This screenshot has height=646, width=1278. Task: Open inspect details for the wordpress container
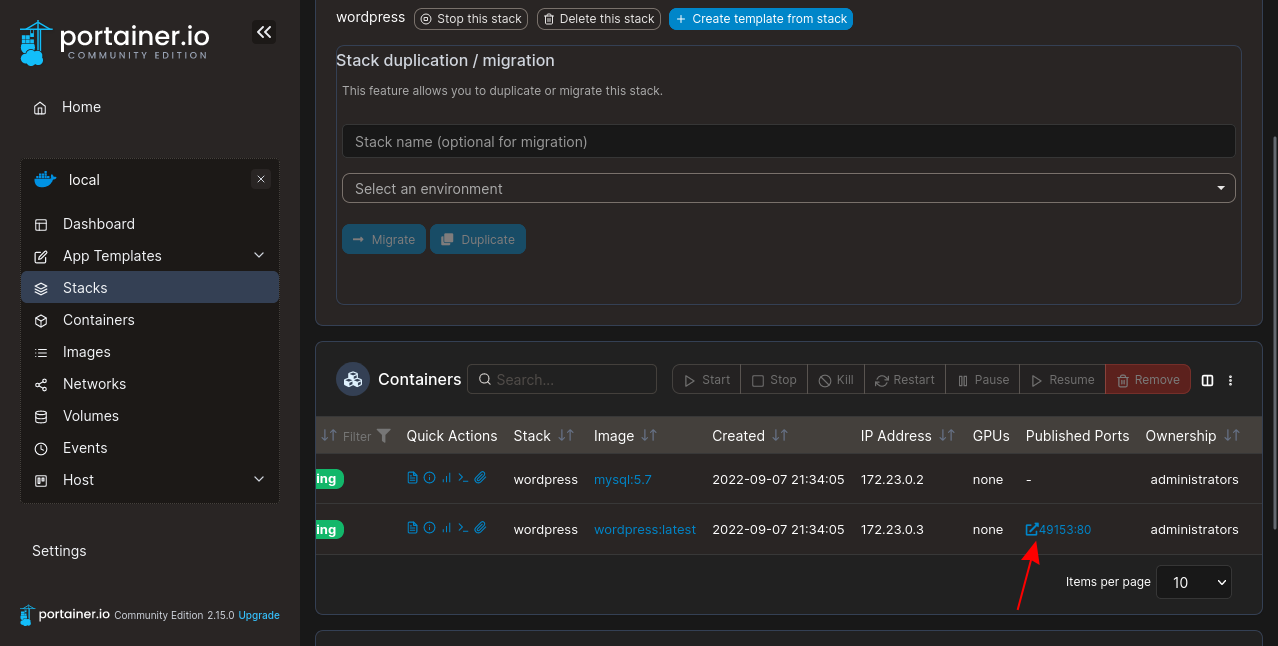coord(429,528)
